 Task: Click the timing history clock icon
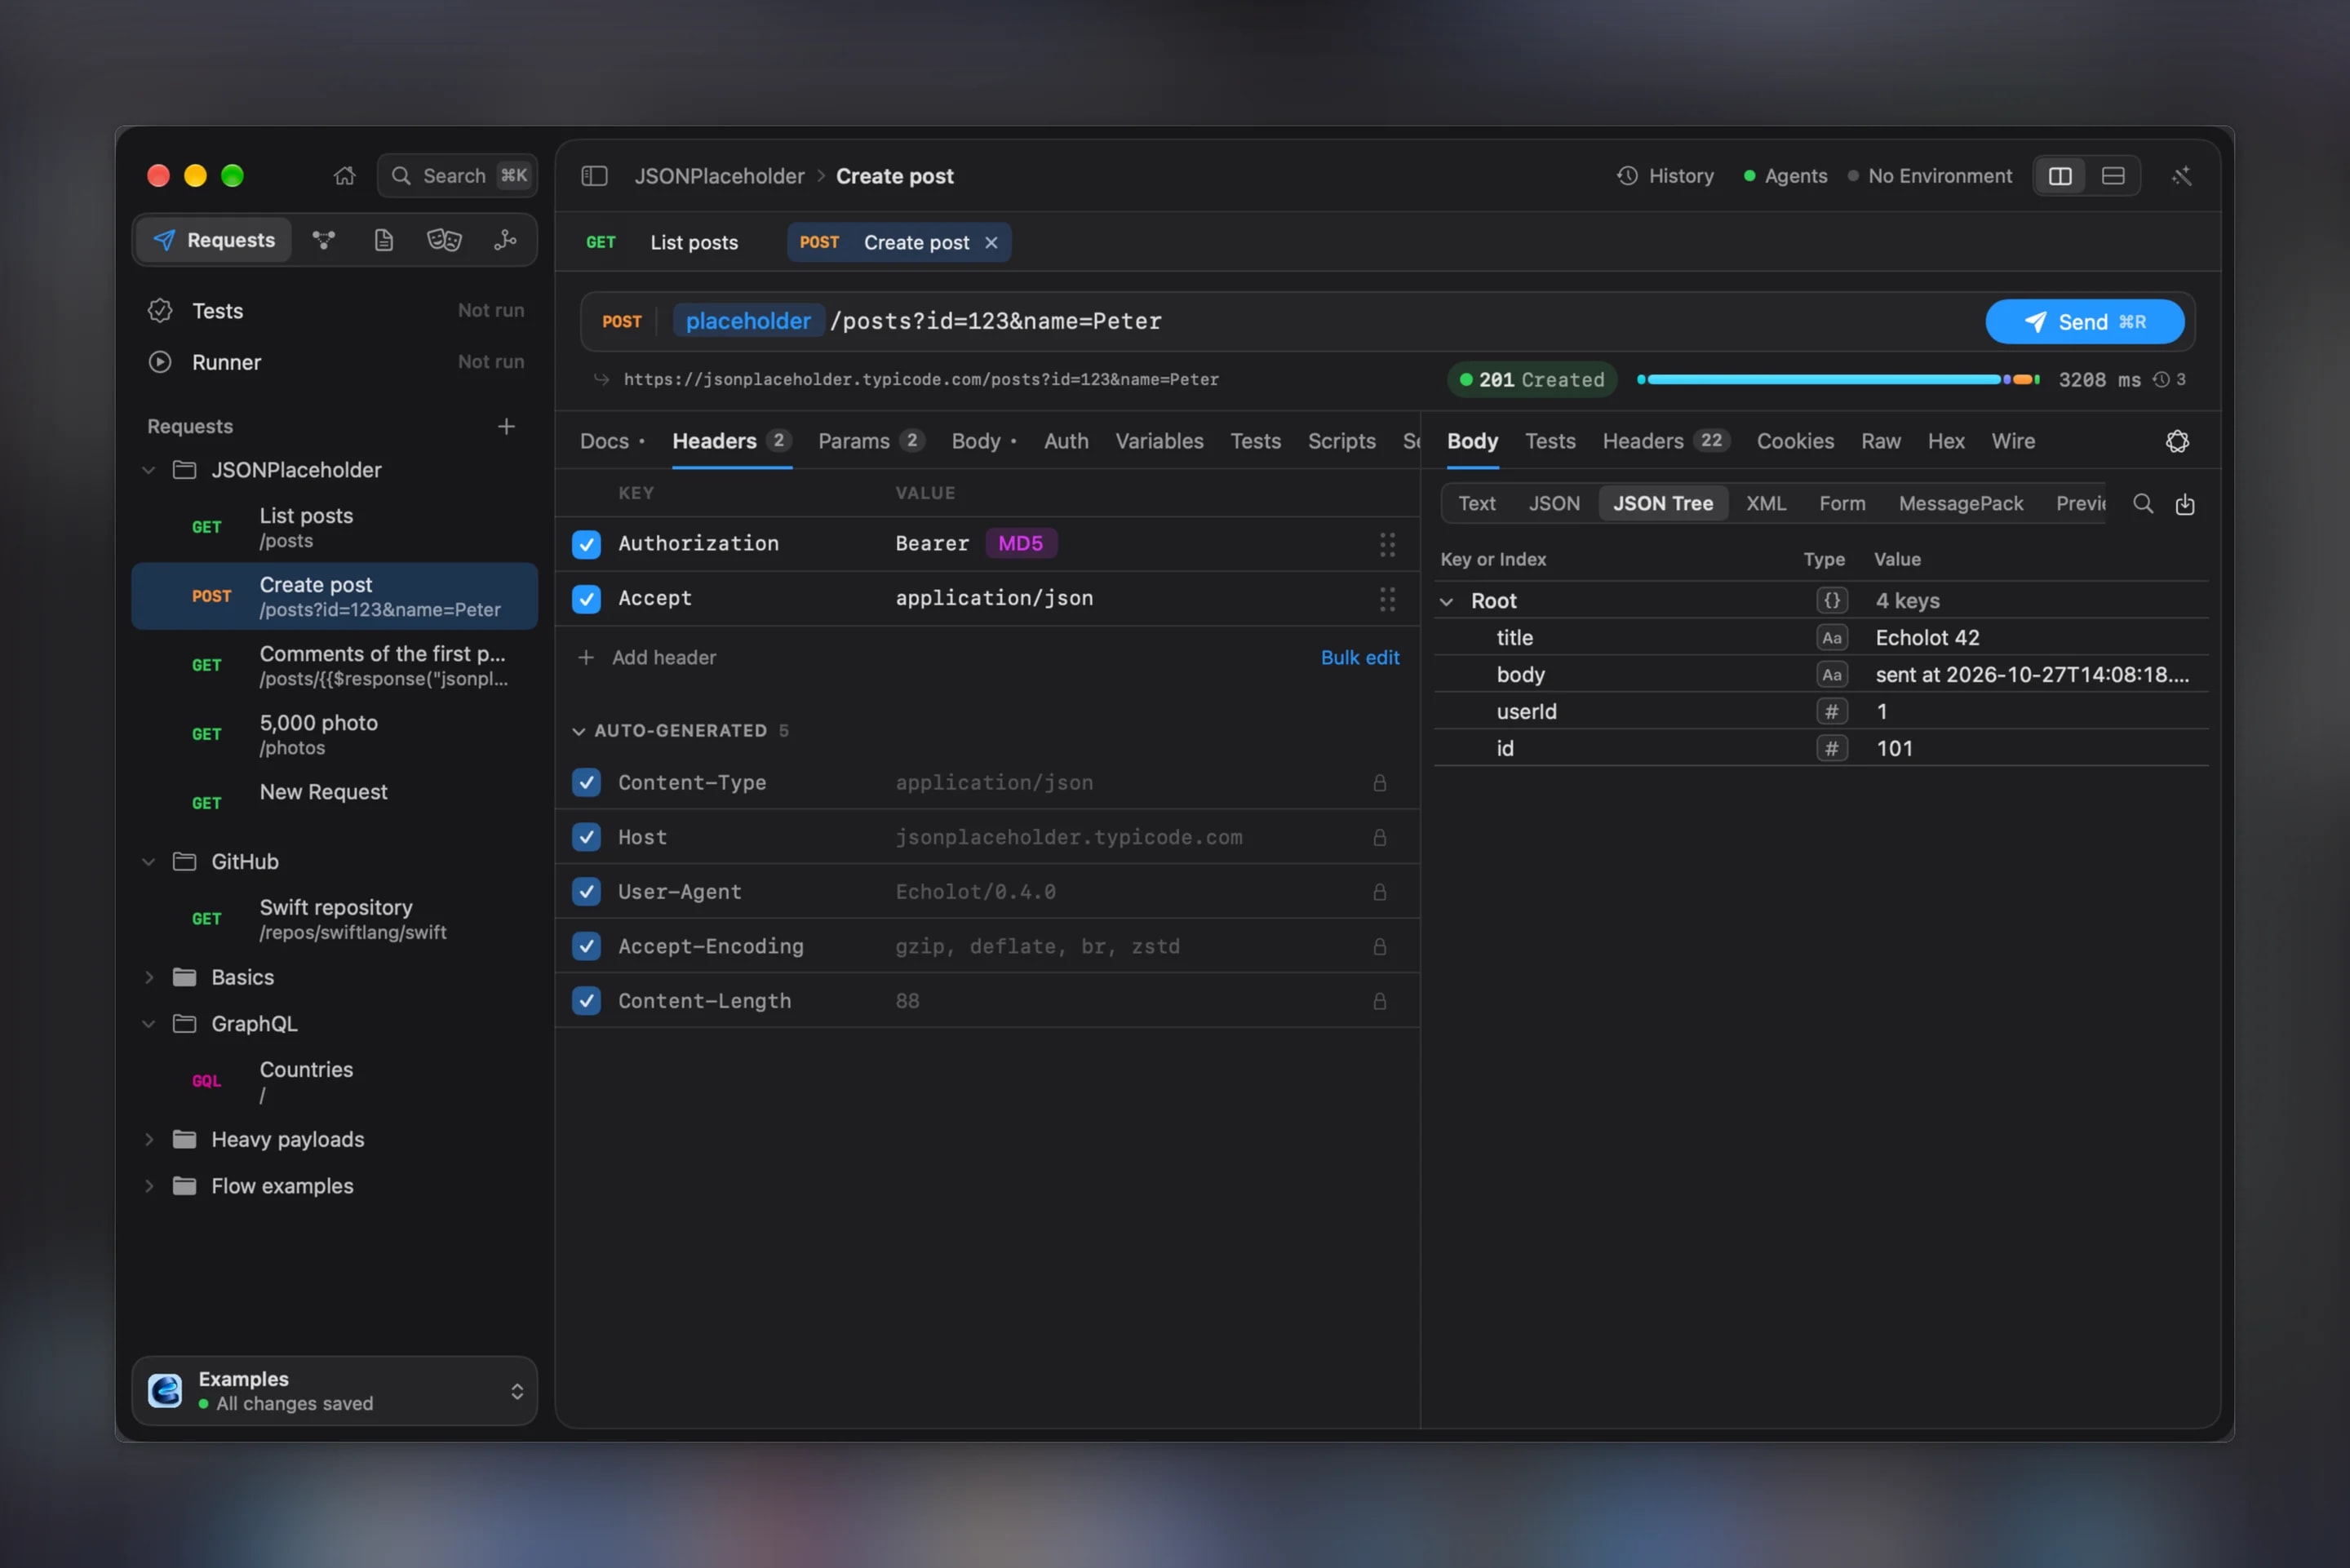point(2161,380)
